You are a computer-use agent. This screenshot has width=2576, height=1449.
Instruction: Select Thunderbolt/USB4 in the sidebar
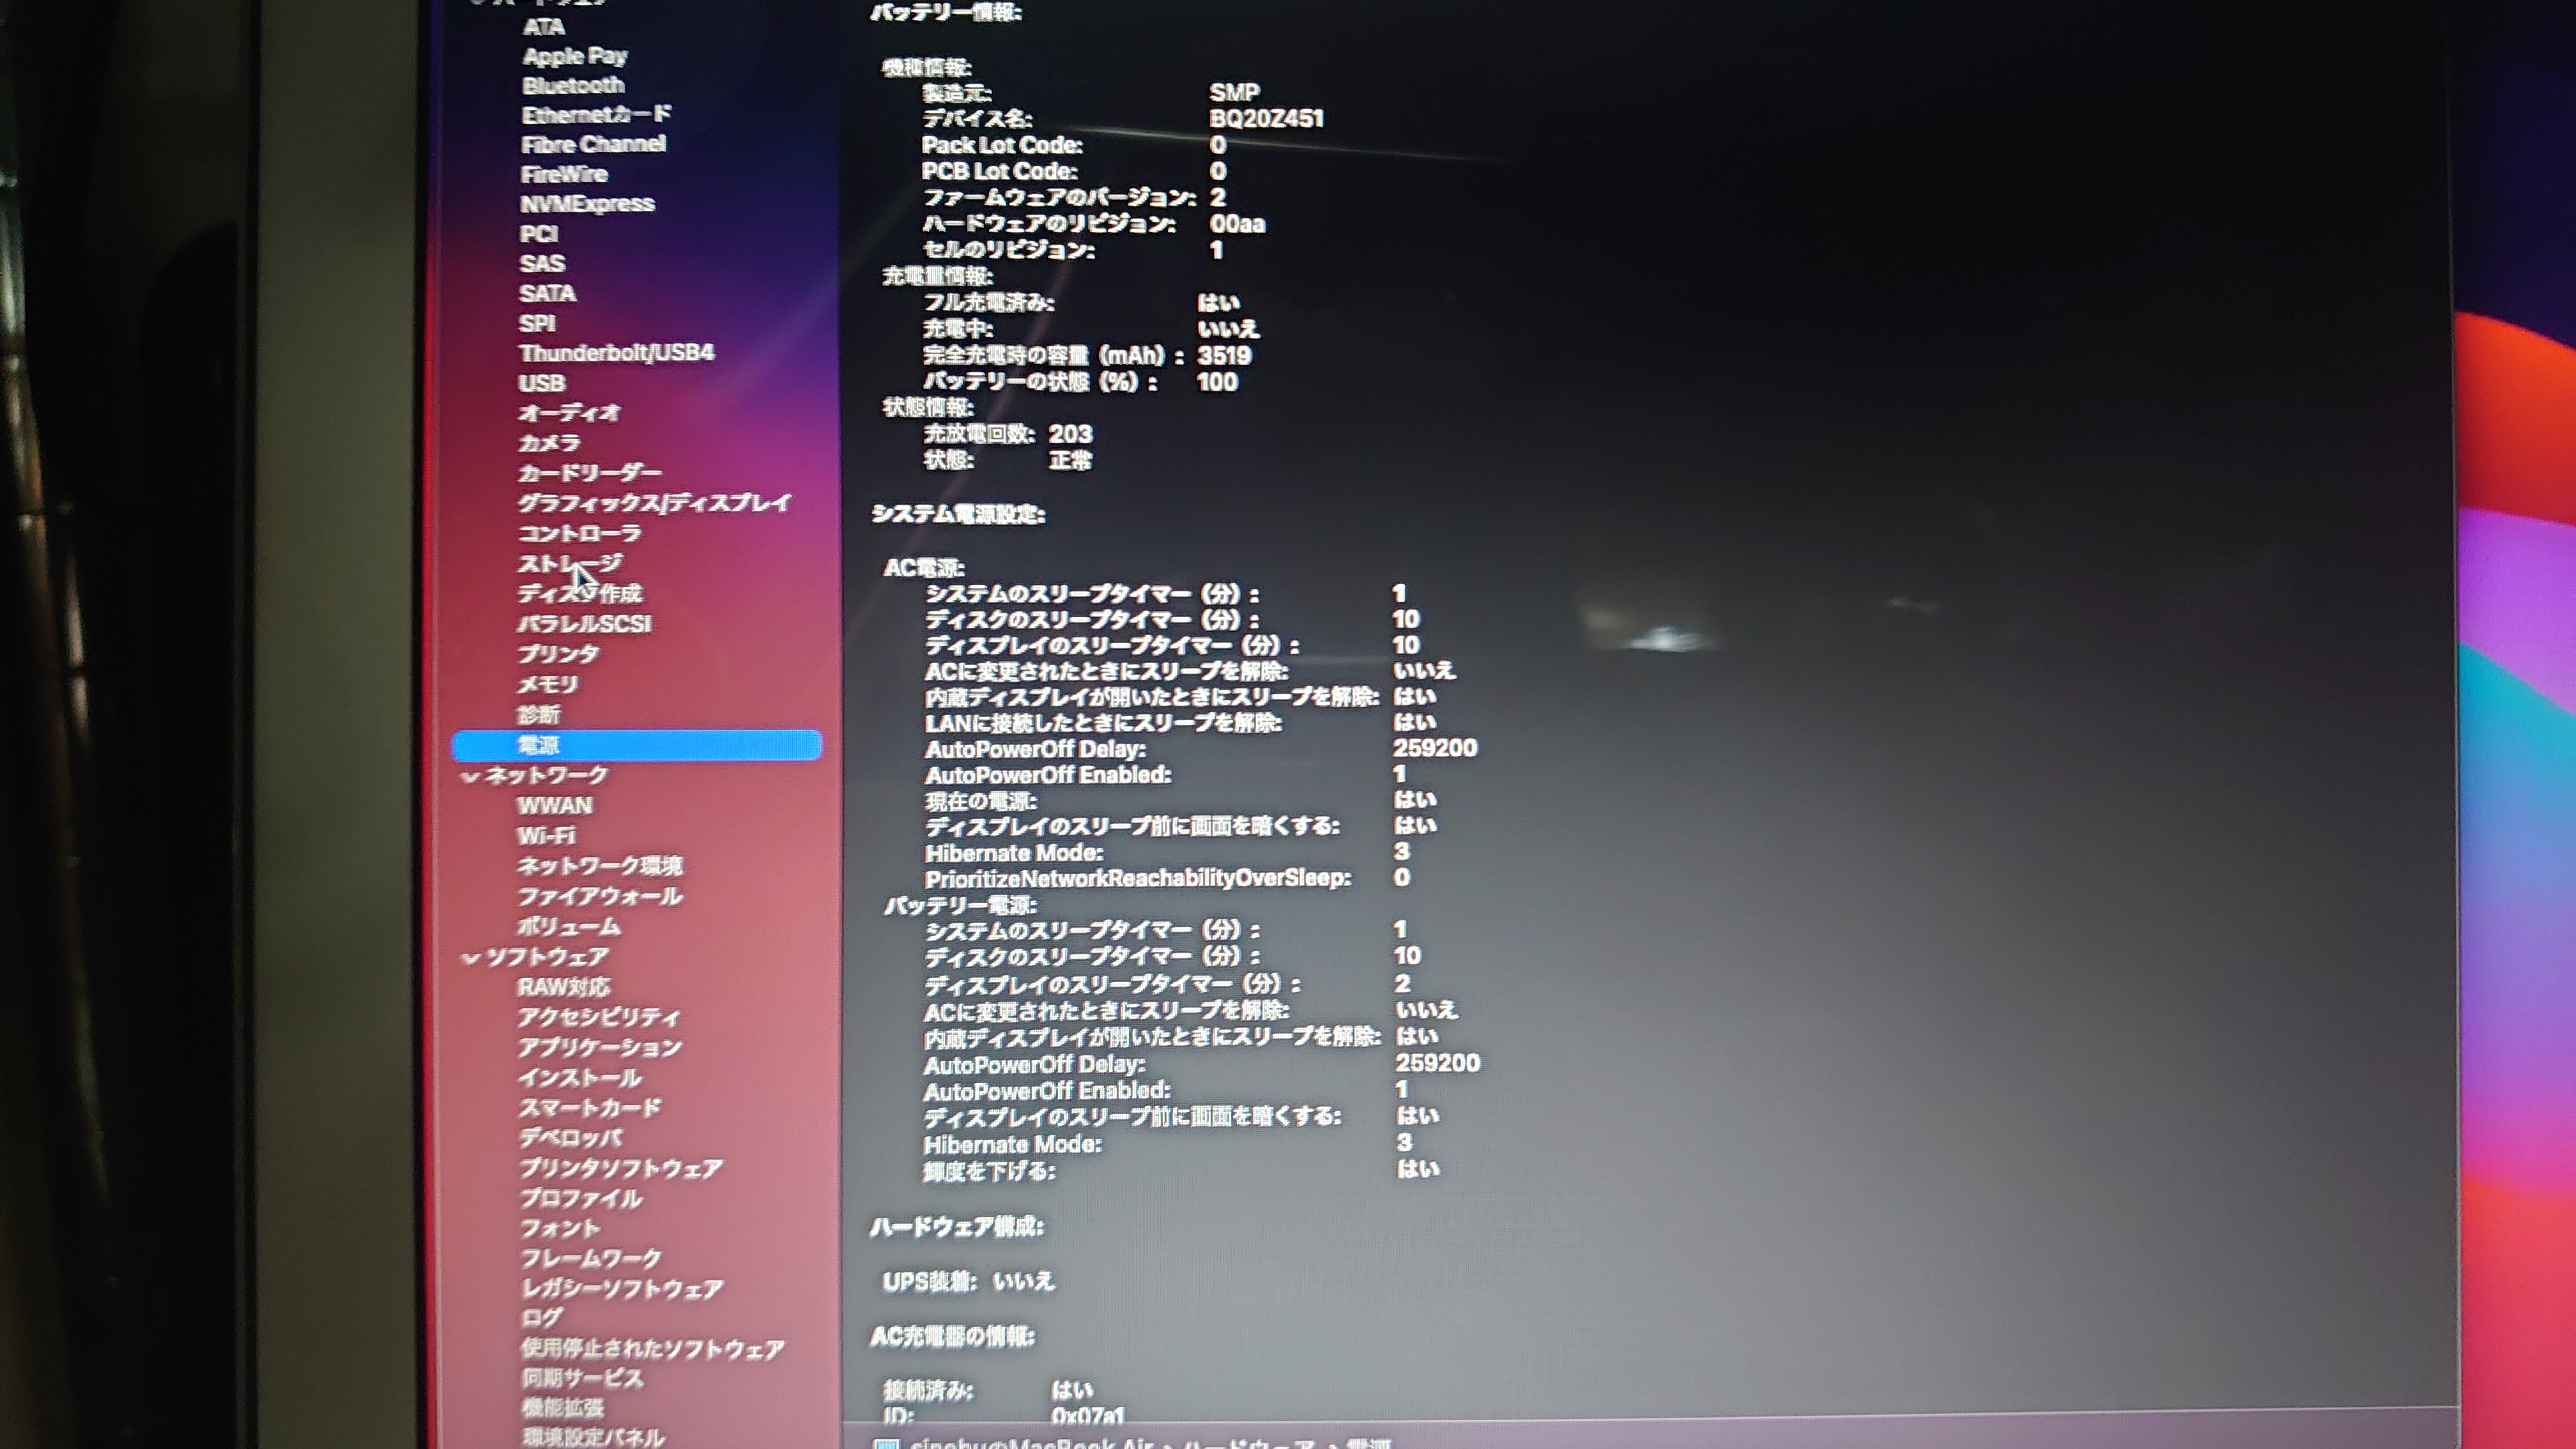click(x=616, y=353)
